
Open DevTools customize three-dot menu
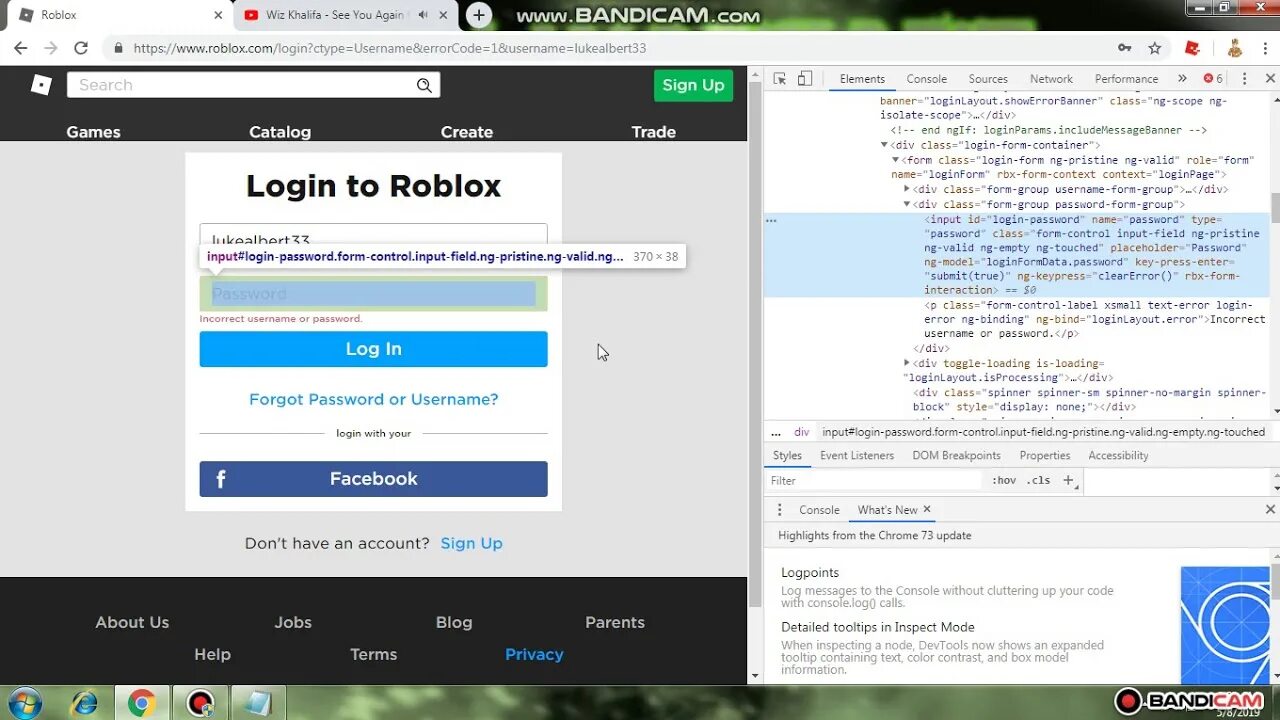1245,79
